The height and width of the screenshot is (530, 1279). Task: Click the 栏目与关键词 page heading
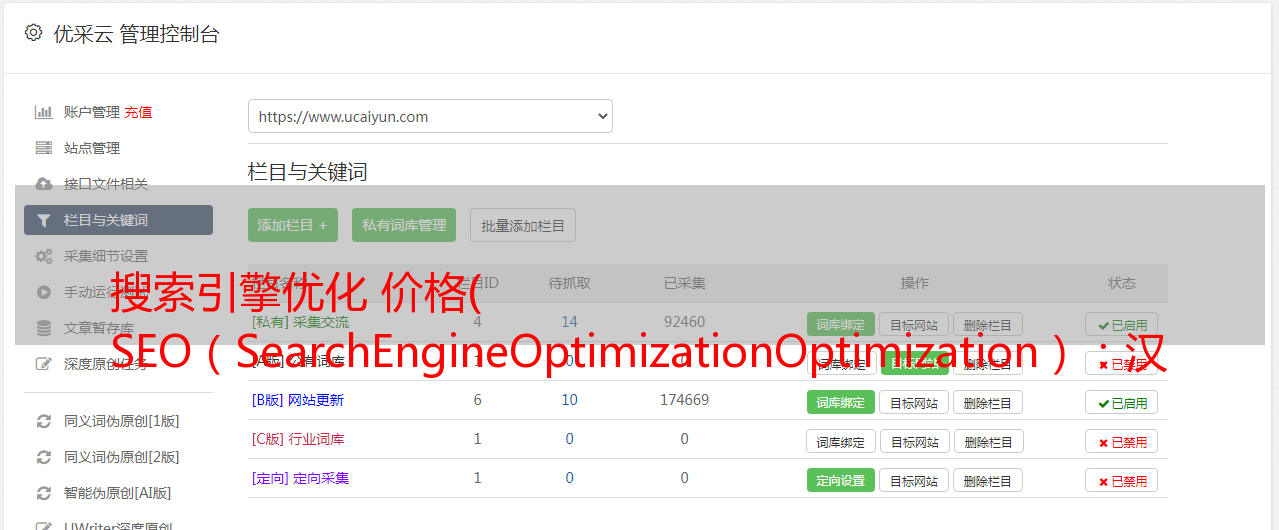point(307,172)
